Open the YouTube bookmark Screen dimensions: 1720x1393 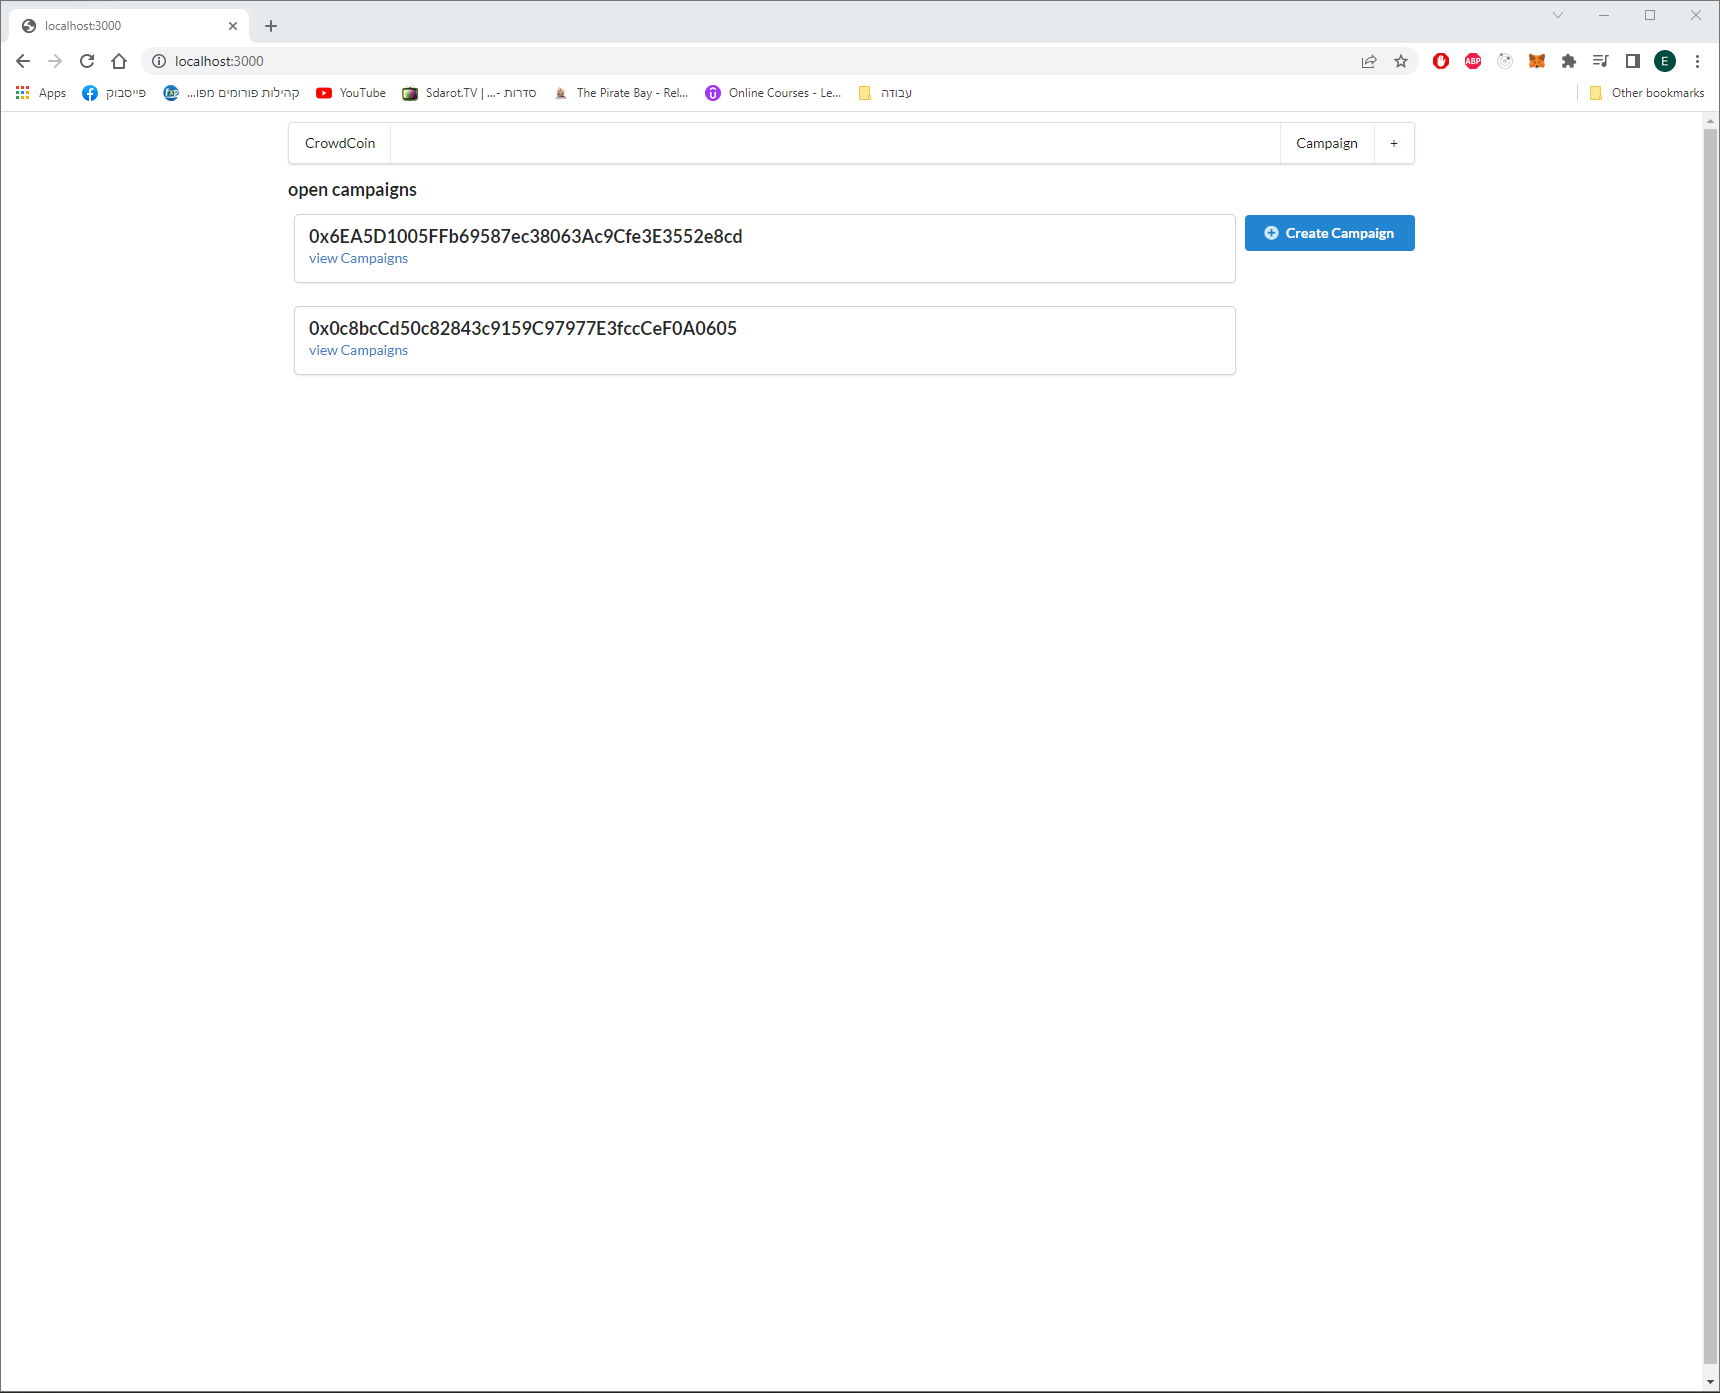[351, 93]
